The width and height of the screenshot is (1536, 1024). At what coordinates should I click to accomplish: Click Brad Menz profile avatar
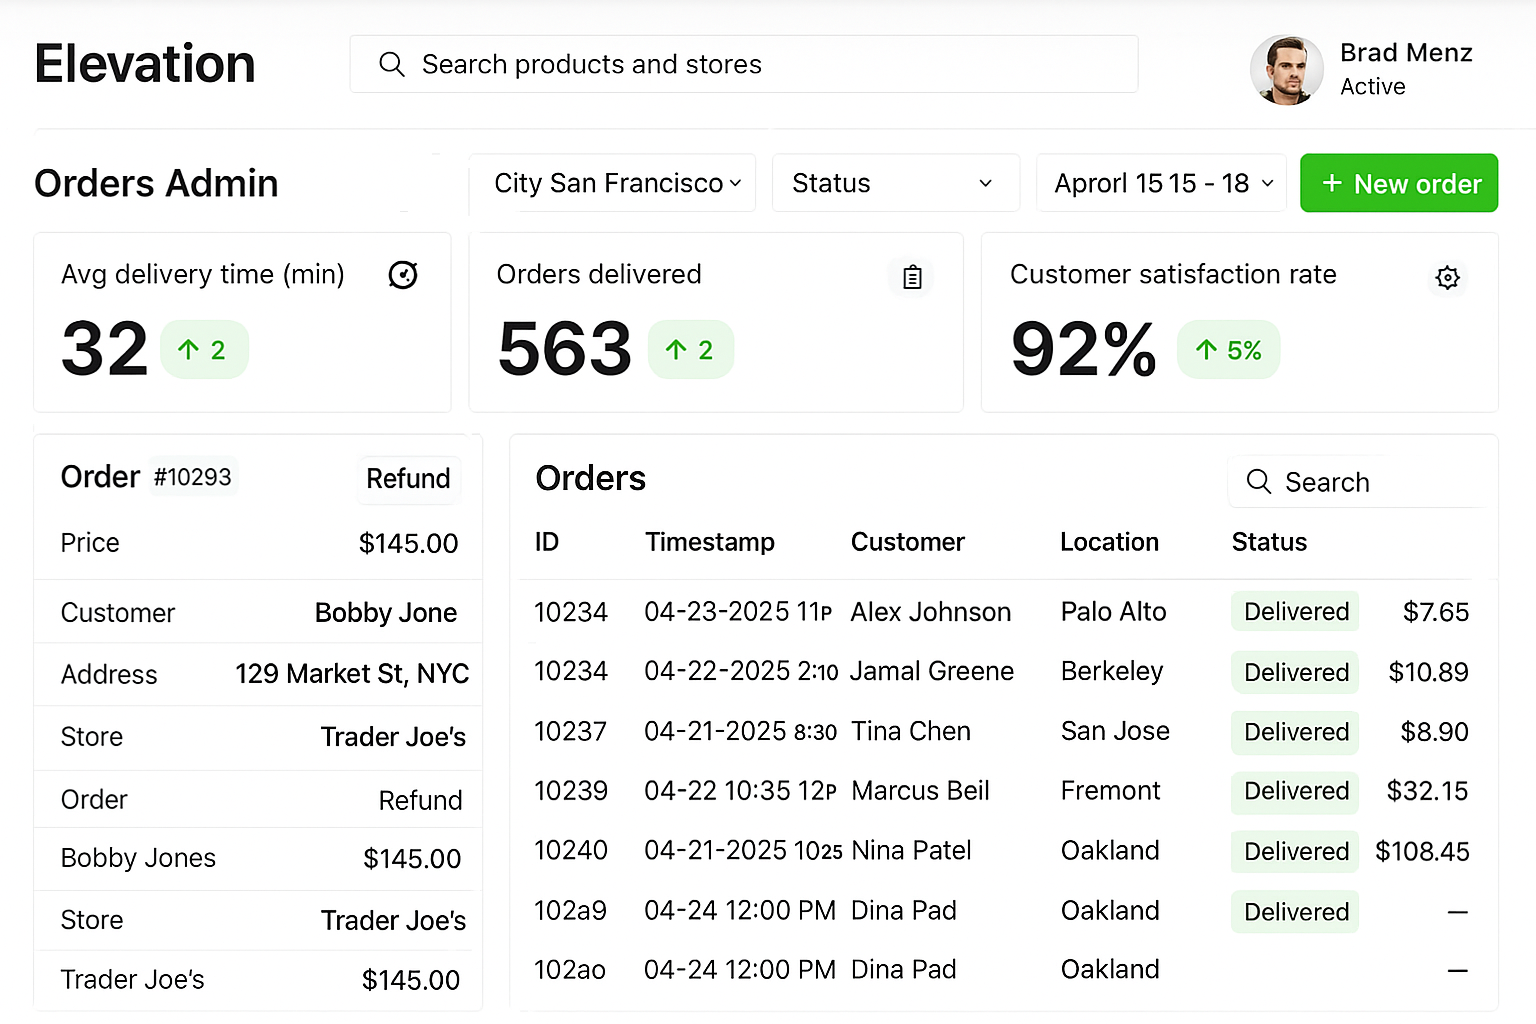(1286, 70)
